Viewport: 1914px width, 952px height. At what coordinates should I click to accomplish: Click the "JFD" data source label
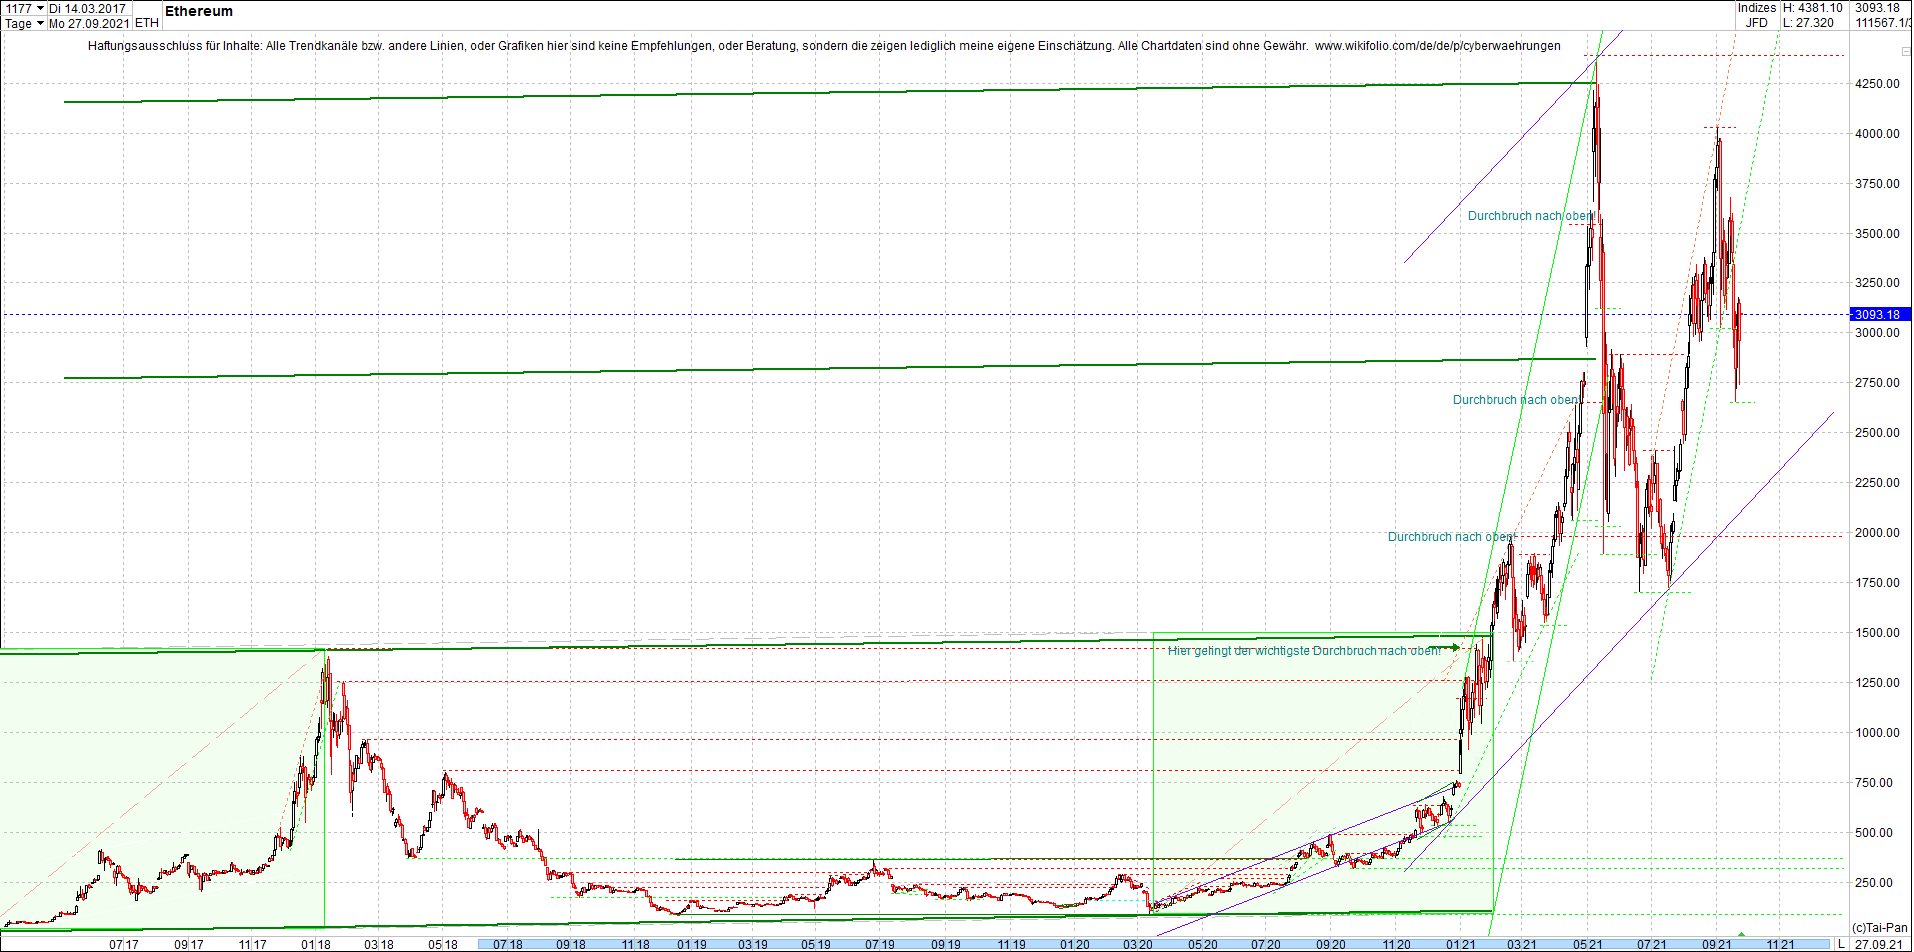pyautogui.click(x=1757, y=22)
